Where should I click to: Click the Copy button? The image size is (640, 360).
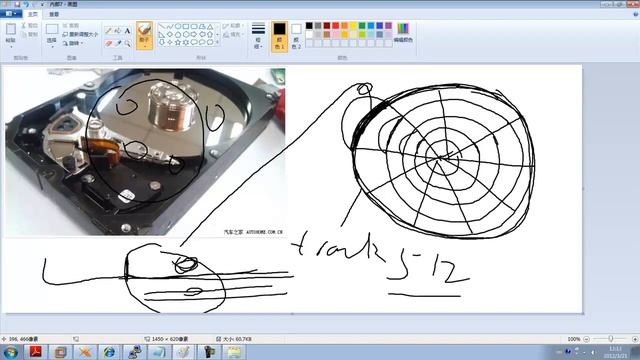click(x=29, y=35)
